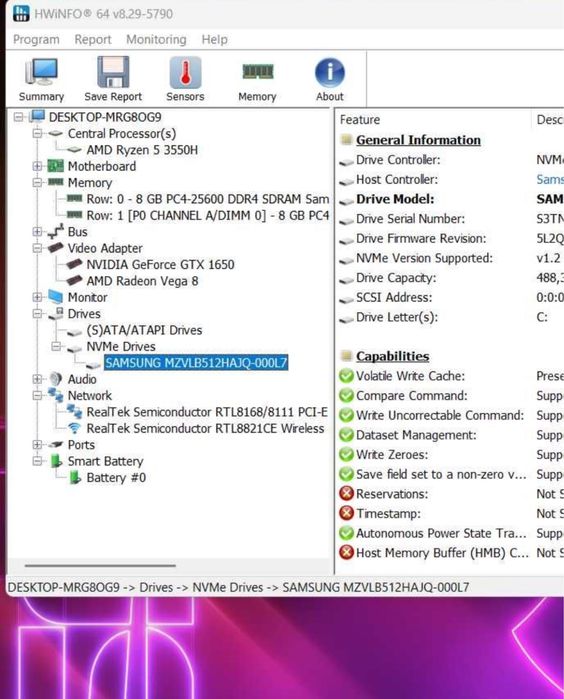Click the red cross beside Reservations

(x=346, y=493)
